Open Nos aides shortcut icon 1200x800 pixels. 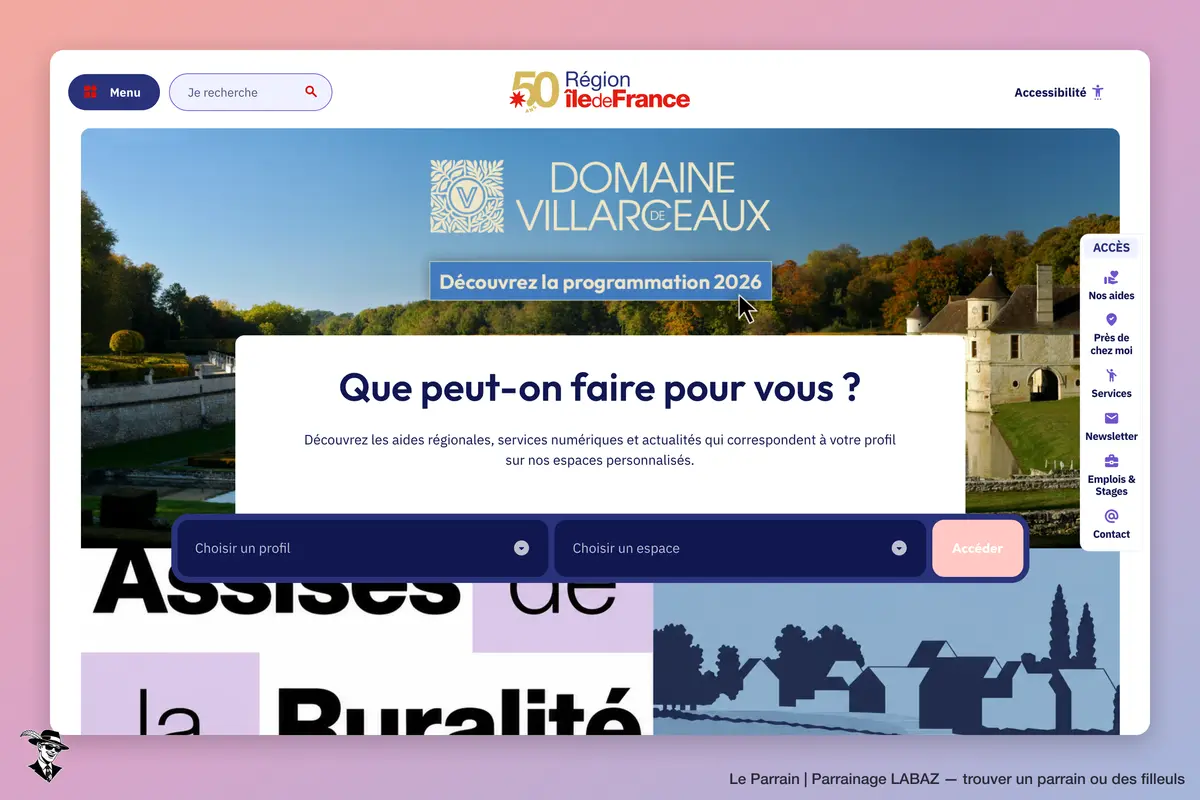point(1111,278)
